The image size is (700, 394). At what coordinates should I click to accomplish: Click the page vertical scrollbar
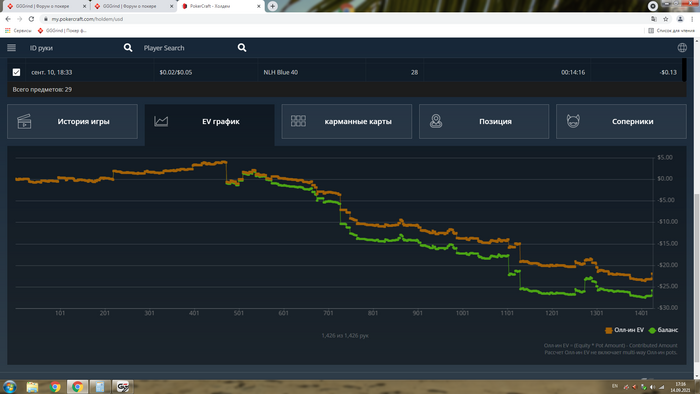pyautogui.click(x=697, y=277)
